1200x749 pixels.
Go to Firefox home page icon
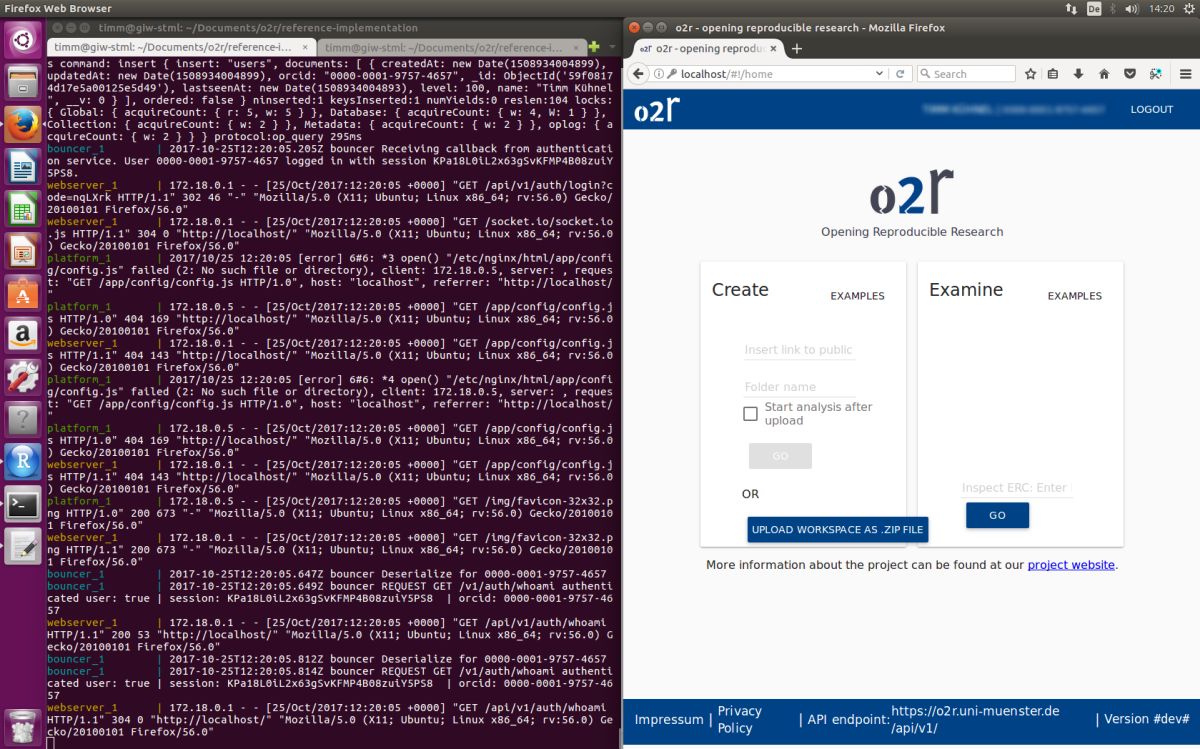click(x=1104, y=73)
